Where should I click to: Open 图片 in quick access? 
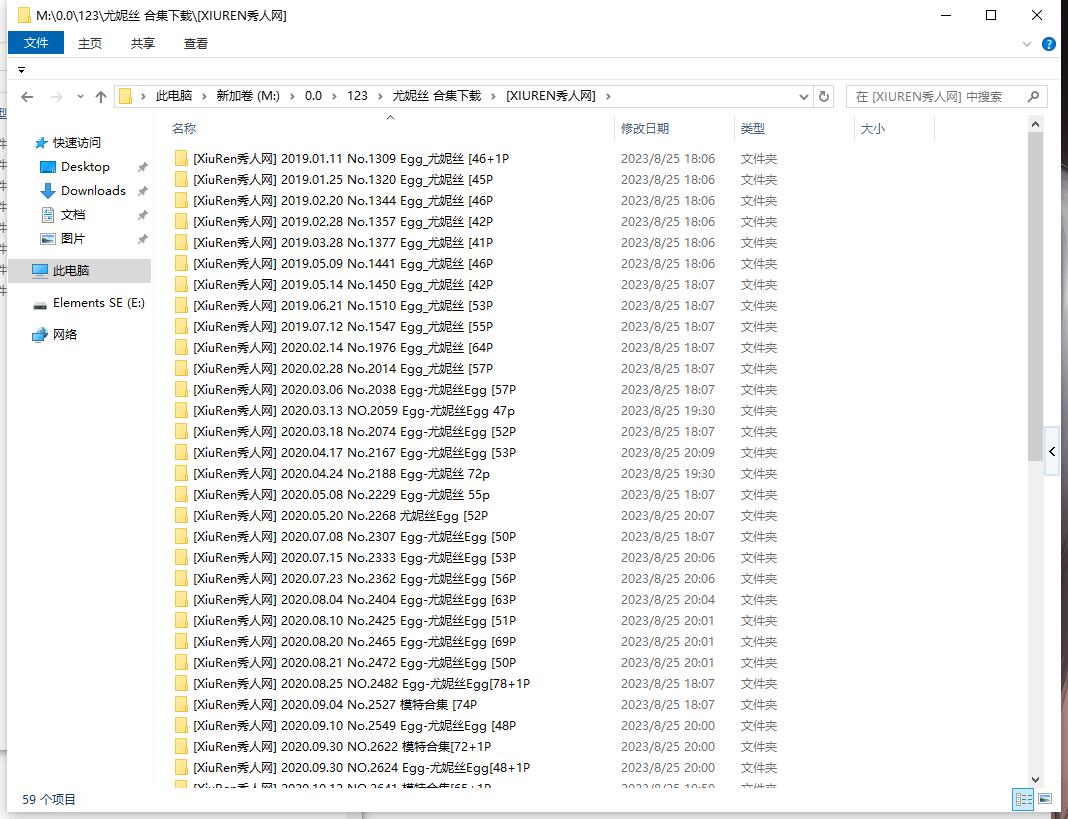pos(73,239)
